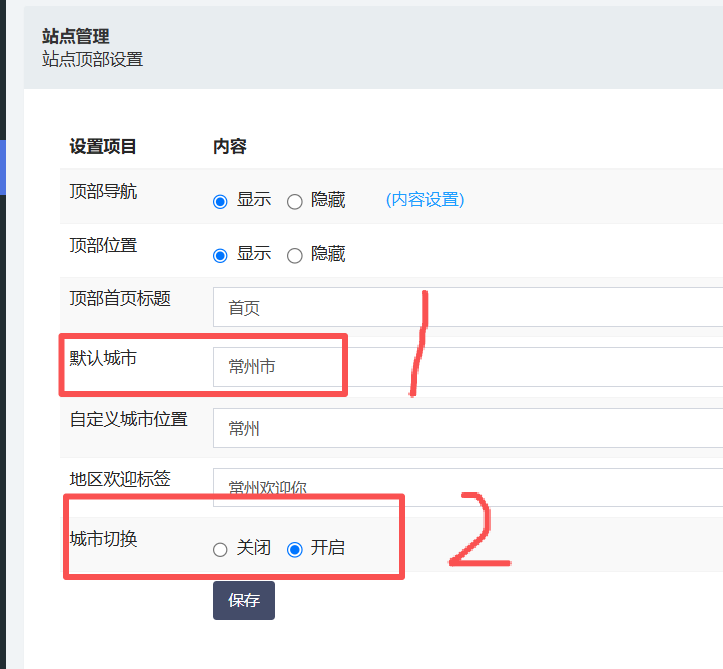This screenshot has height=669, width=723.
Task: Set 城市切换 to 开启
Action: tap(295, 549)
